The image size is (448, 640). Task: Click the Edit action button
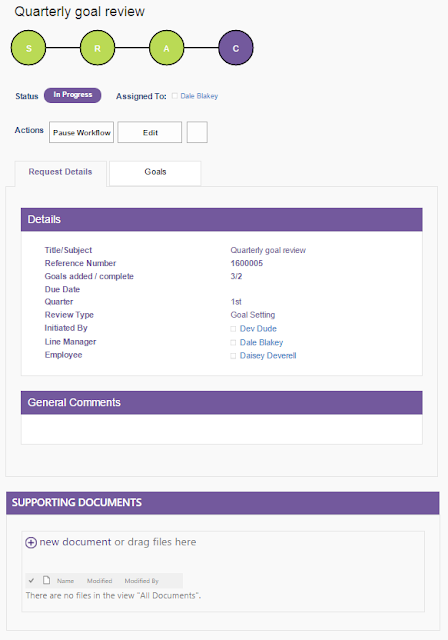pyautogui.click(x=150, y=132)
